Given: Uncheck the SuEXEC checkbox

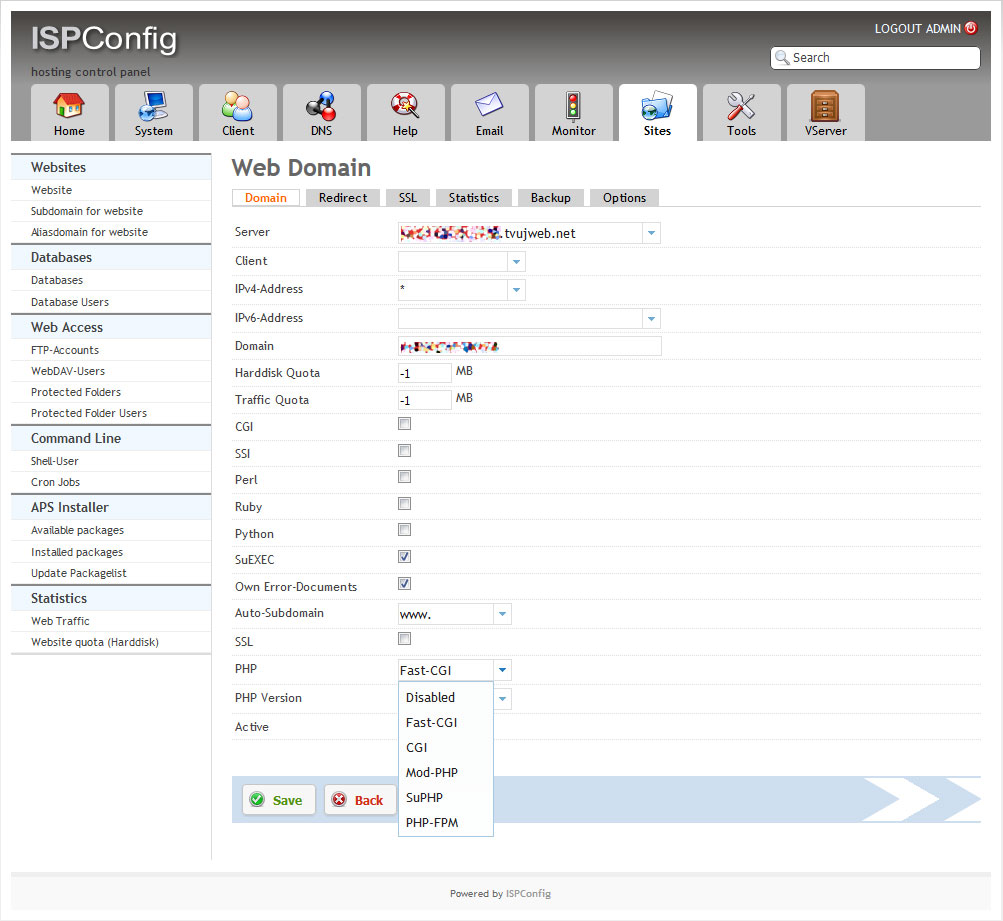Looking at the screenshot, I should (x=405, y=557).
